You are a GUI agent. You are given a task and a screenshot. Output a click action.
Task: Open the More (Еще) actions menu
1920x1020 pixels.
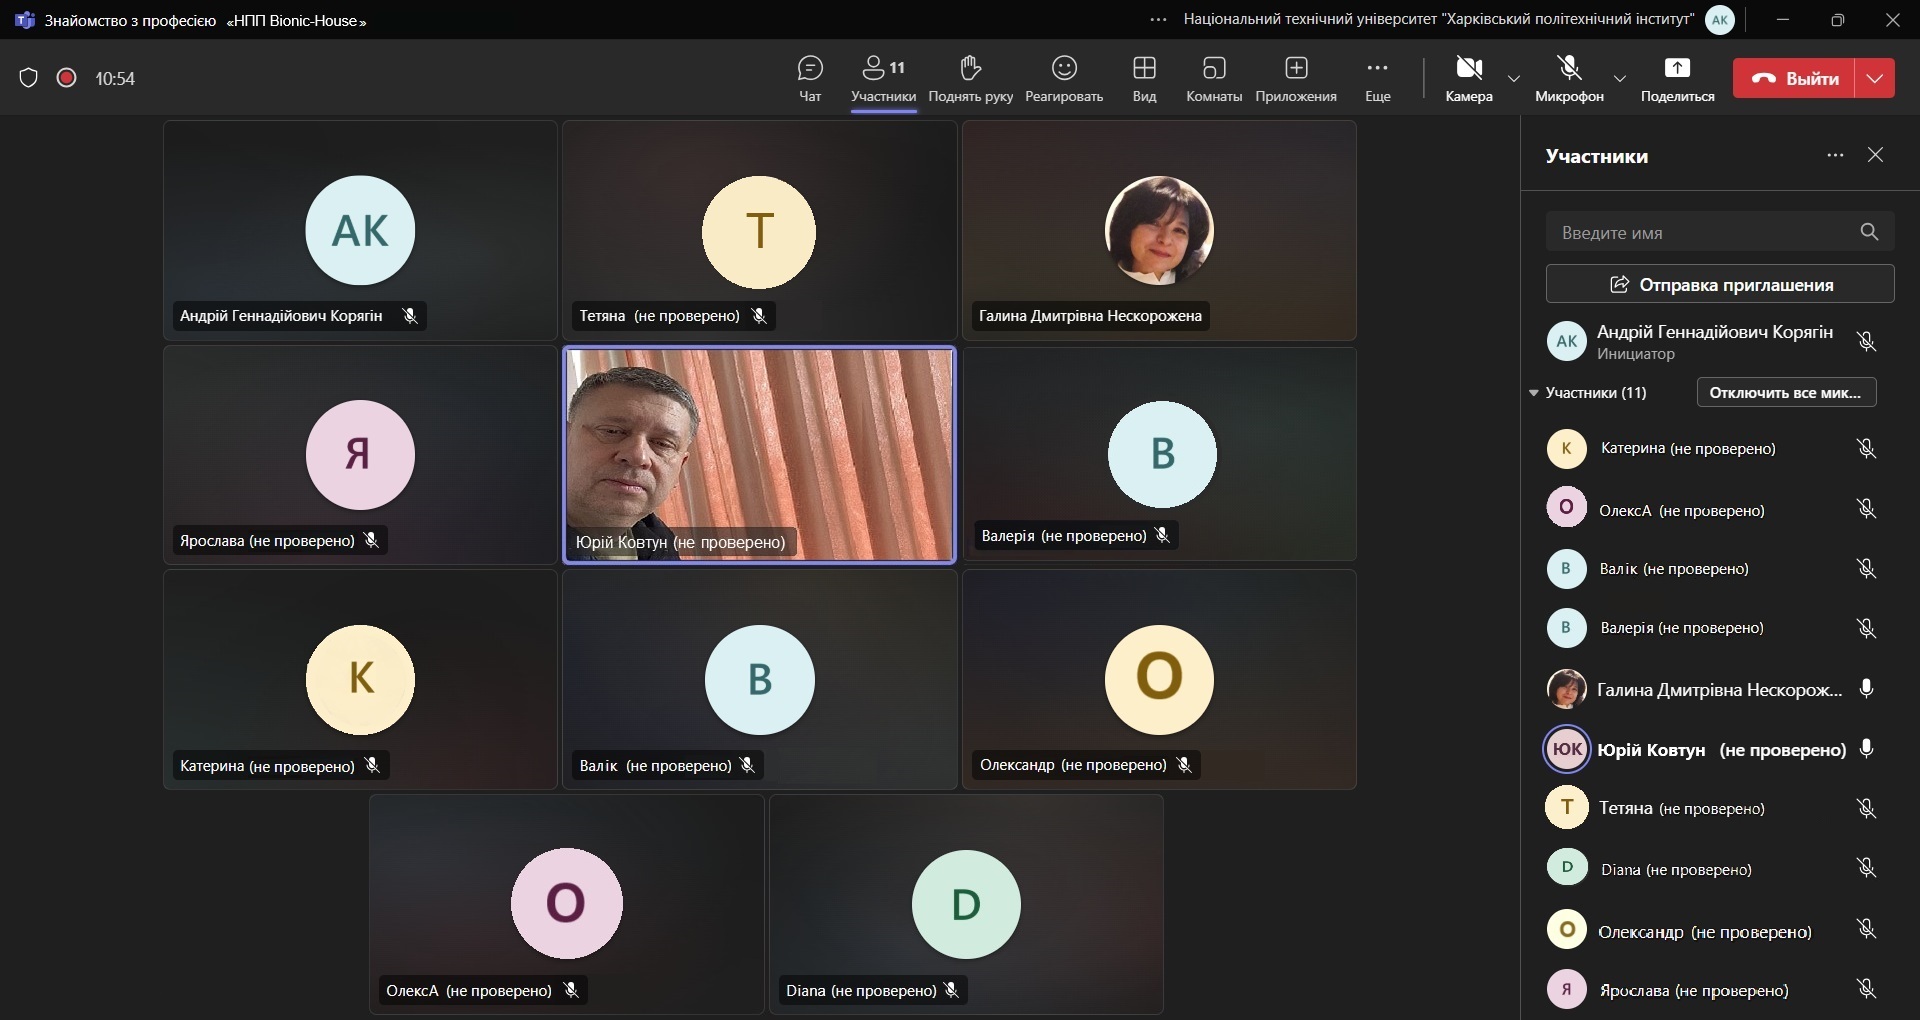click(1377, 78)
